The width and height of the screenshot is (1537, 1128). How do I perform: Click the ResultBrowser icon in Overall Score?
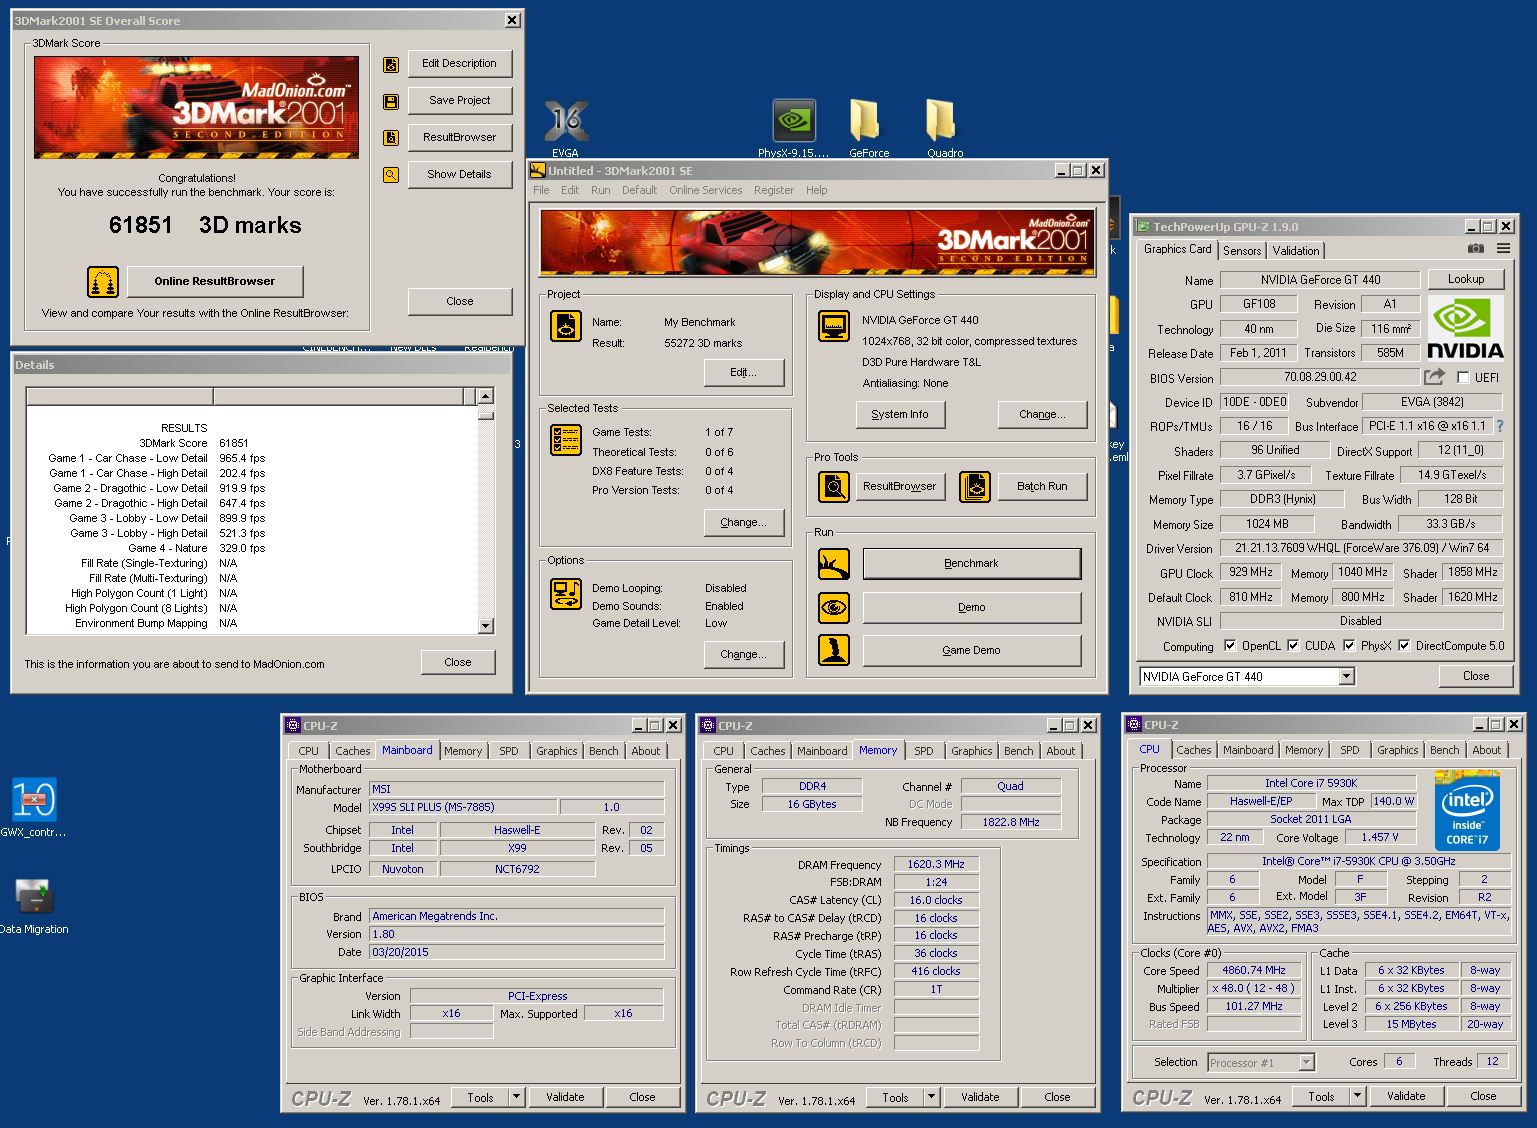coord(391,138)
